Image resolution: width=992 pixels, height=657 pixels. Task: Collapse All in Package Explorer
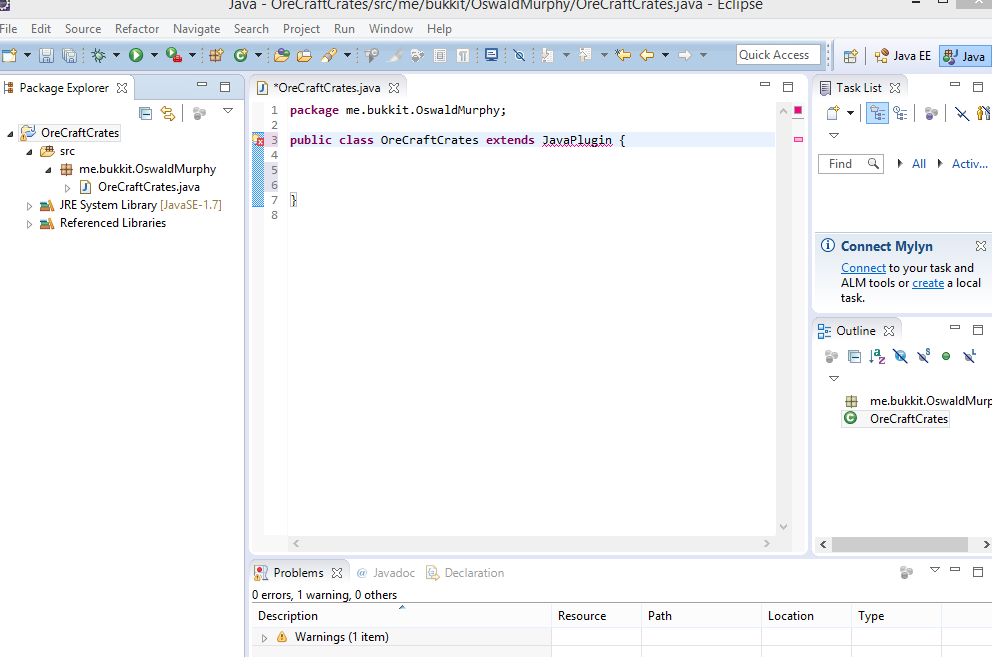tap(146, 113)
